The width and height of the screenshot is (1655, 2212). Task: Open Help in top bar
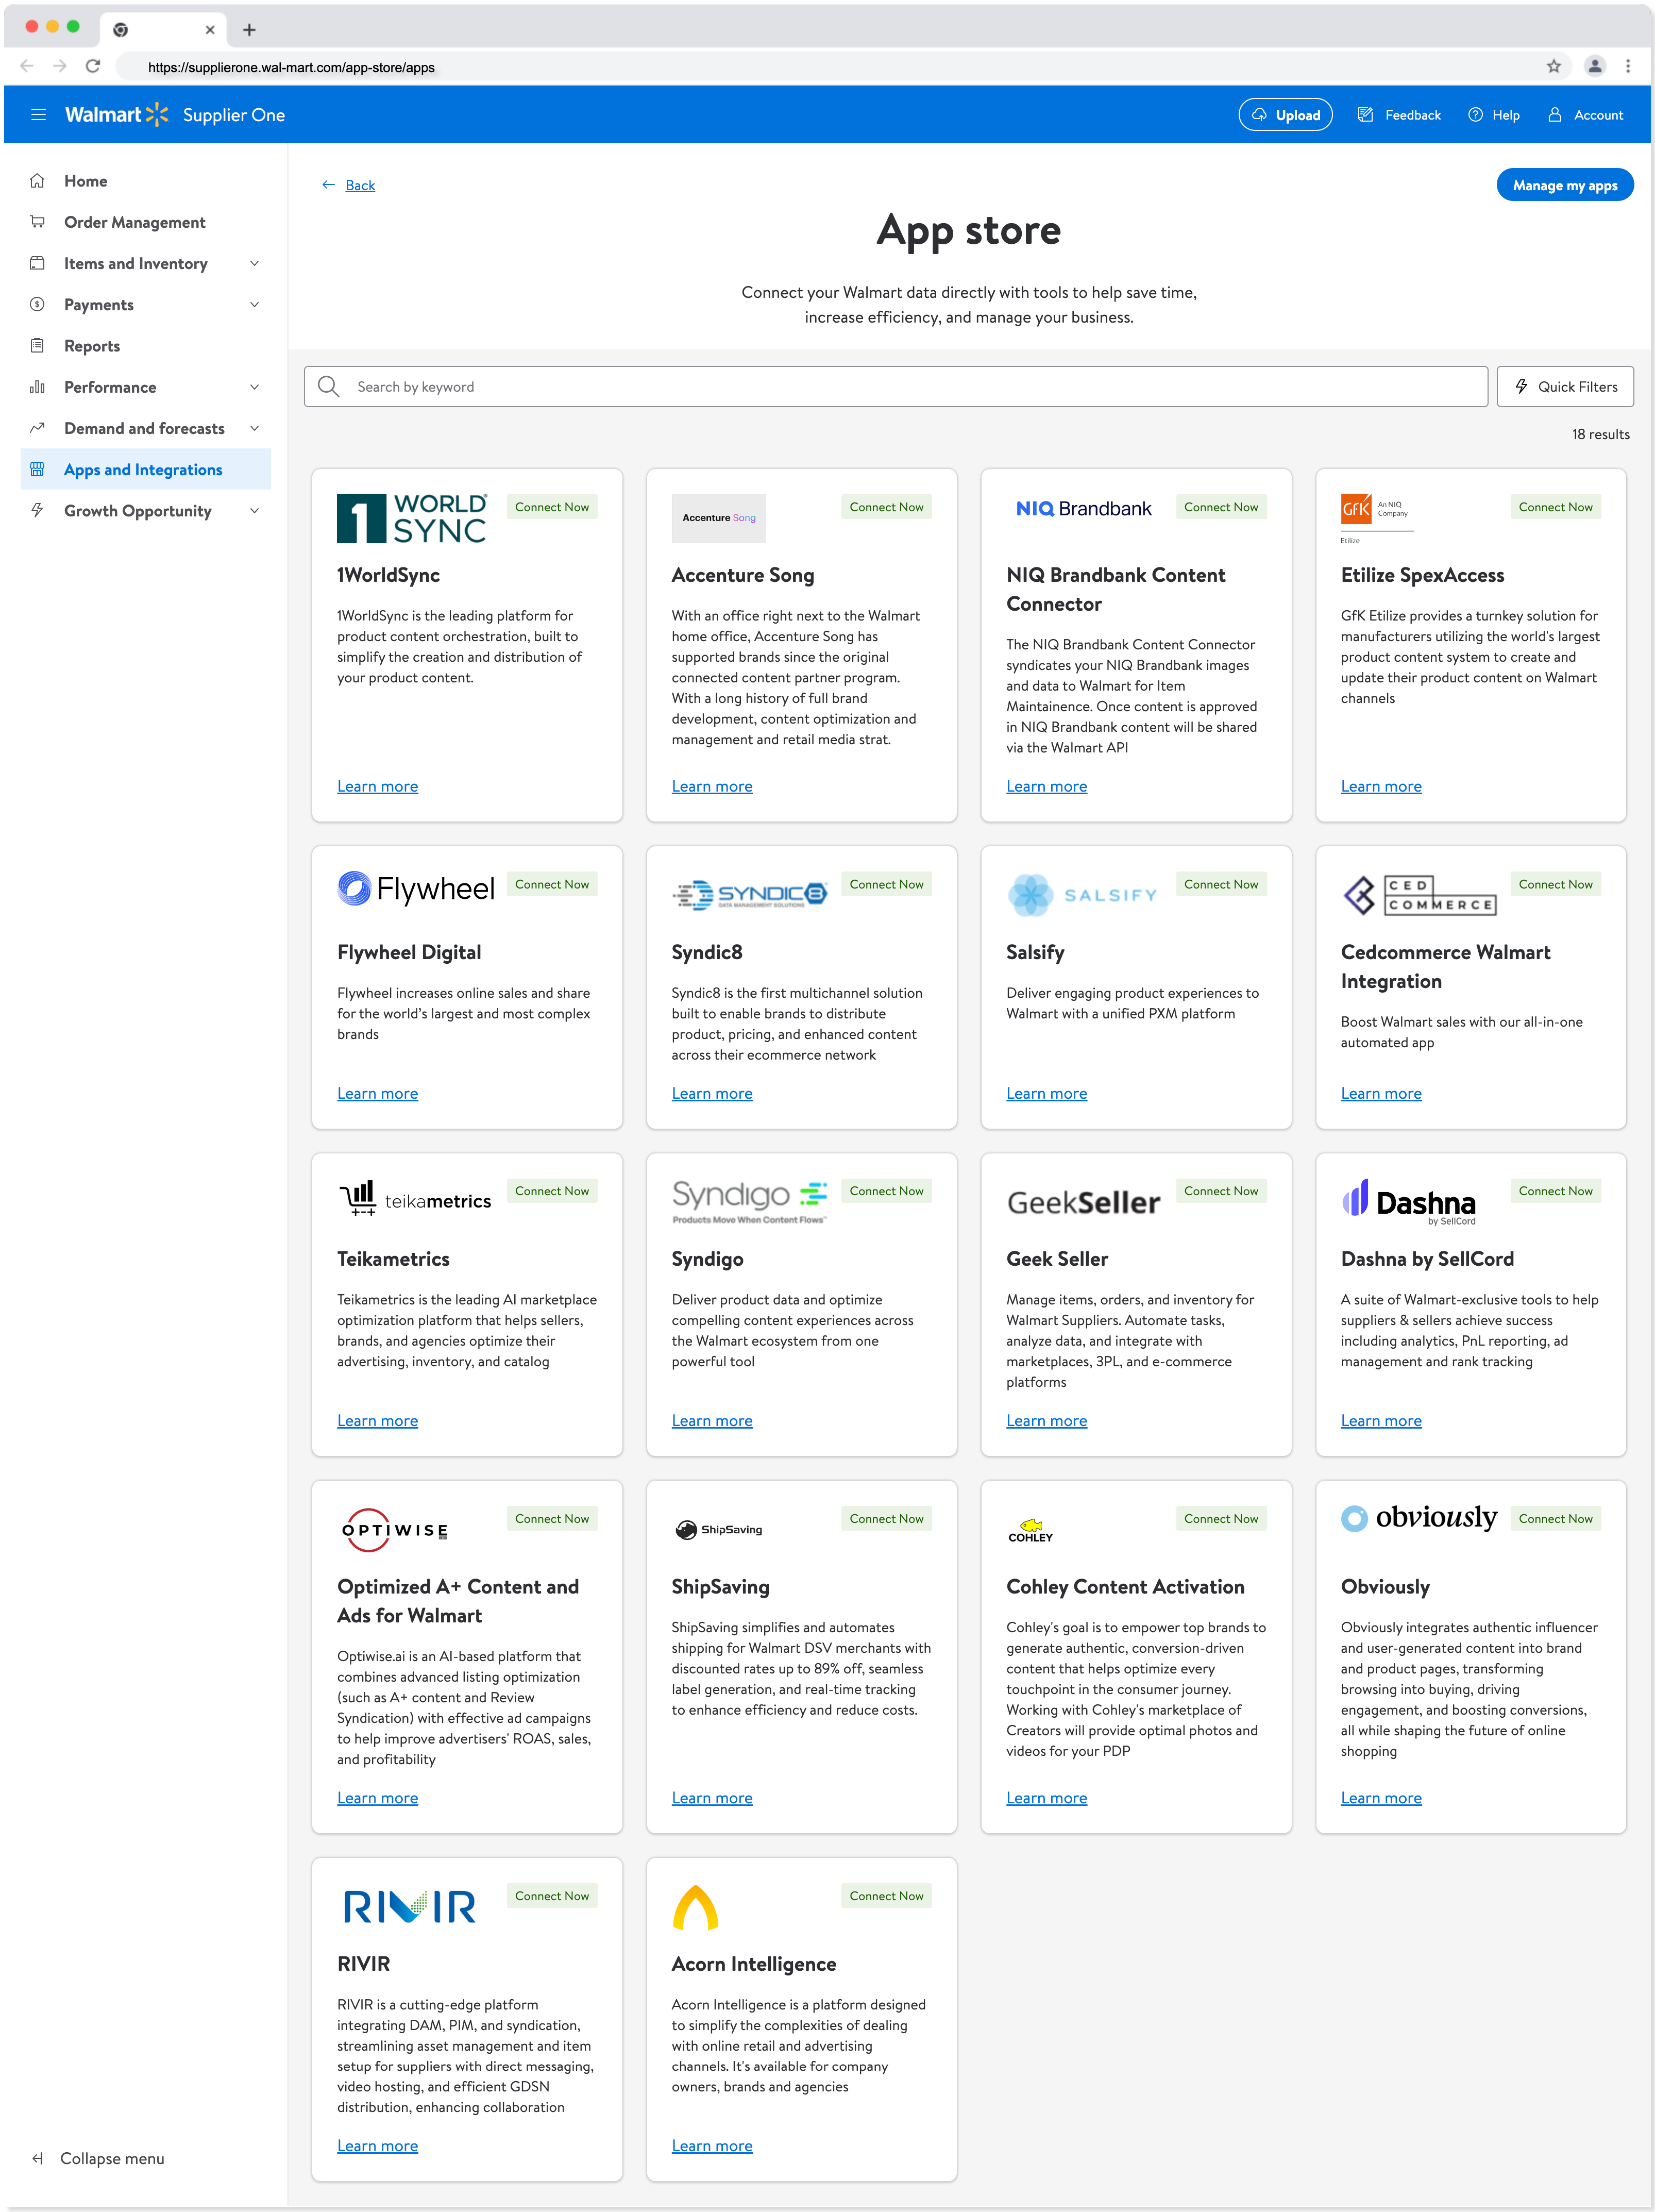pyautogui.click(x=1494, y=115)
